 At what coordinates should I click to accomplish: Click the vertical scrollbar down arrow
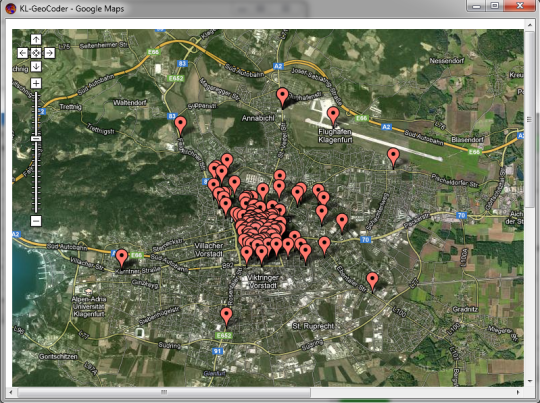click(x=529, y=381)
